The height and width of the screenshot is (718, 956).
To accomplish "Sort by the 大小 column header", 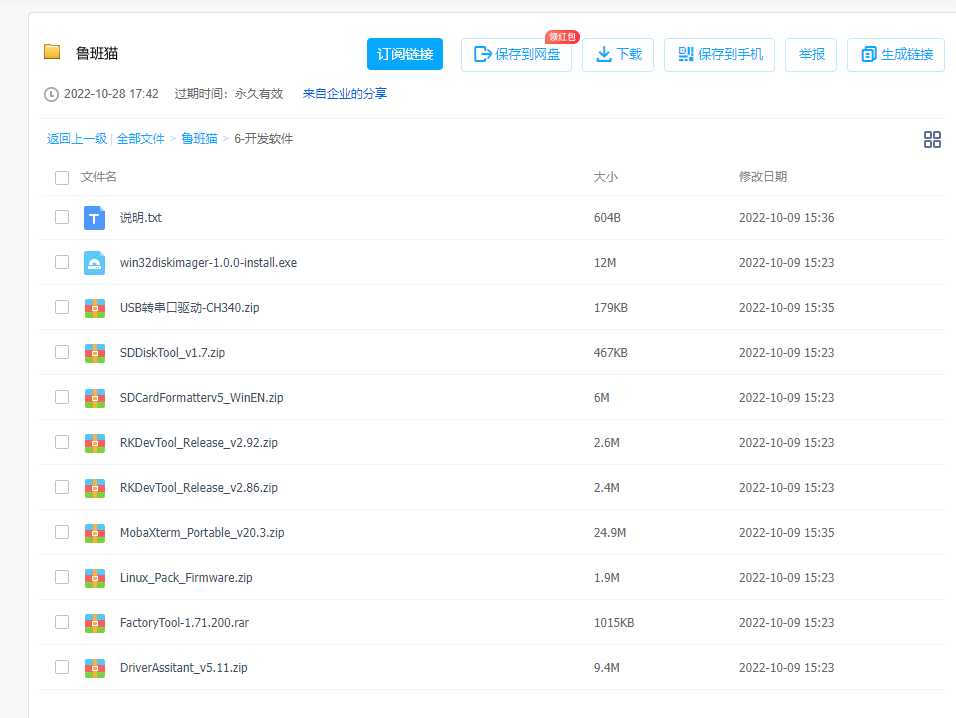I will pos(605,177).
